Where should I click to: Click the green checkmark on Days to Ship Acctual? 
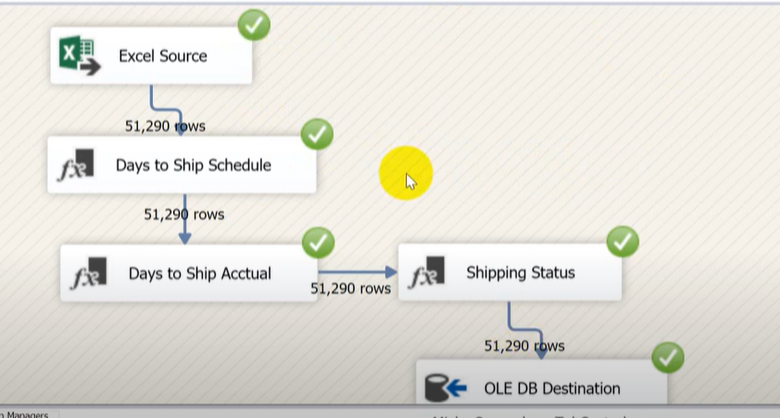tap(318, 241)
